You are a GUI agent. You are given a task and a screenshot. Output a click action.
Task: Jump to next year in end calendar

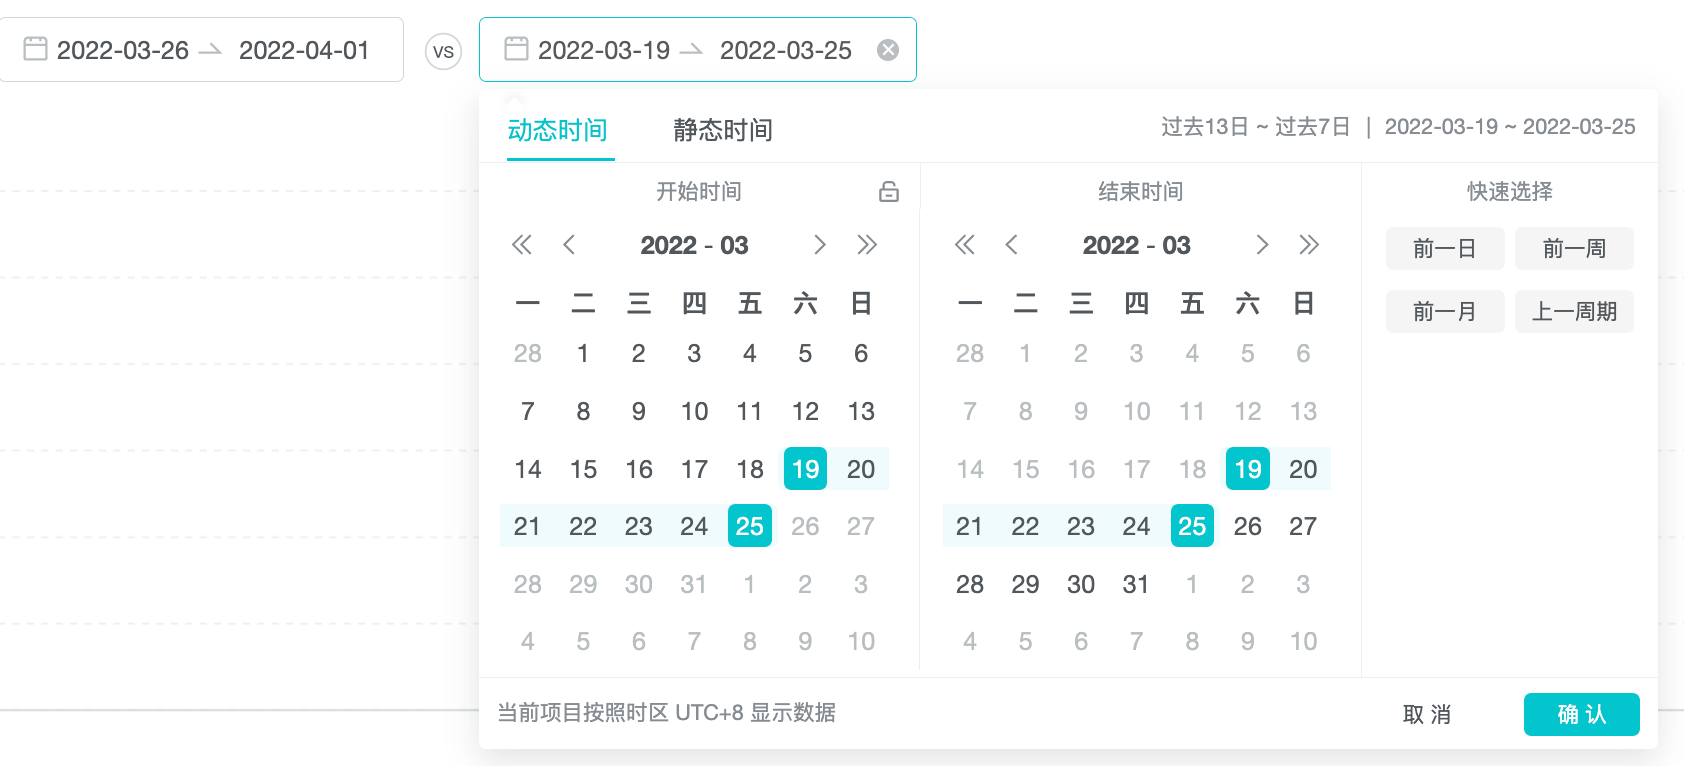click(1308, 245)
